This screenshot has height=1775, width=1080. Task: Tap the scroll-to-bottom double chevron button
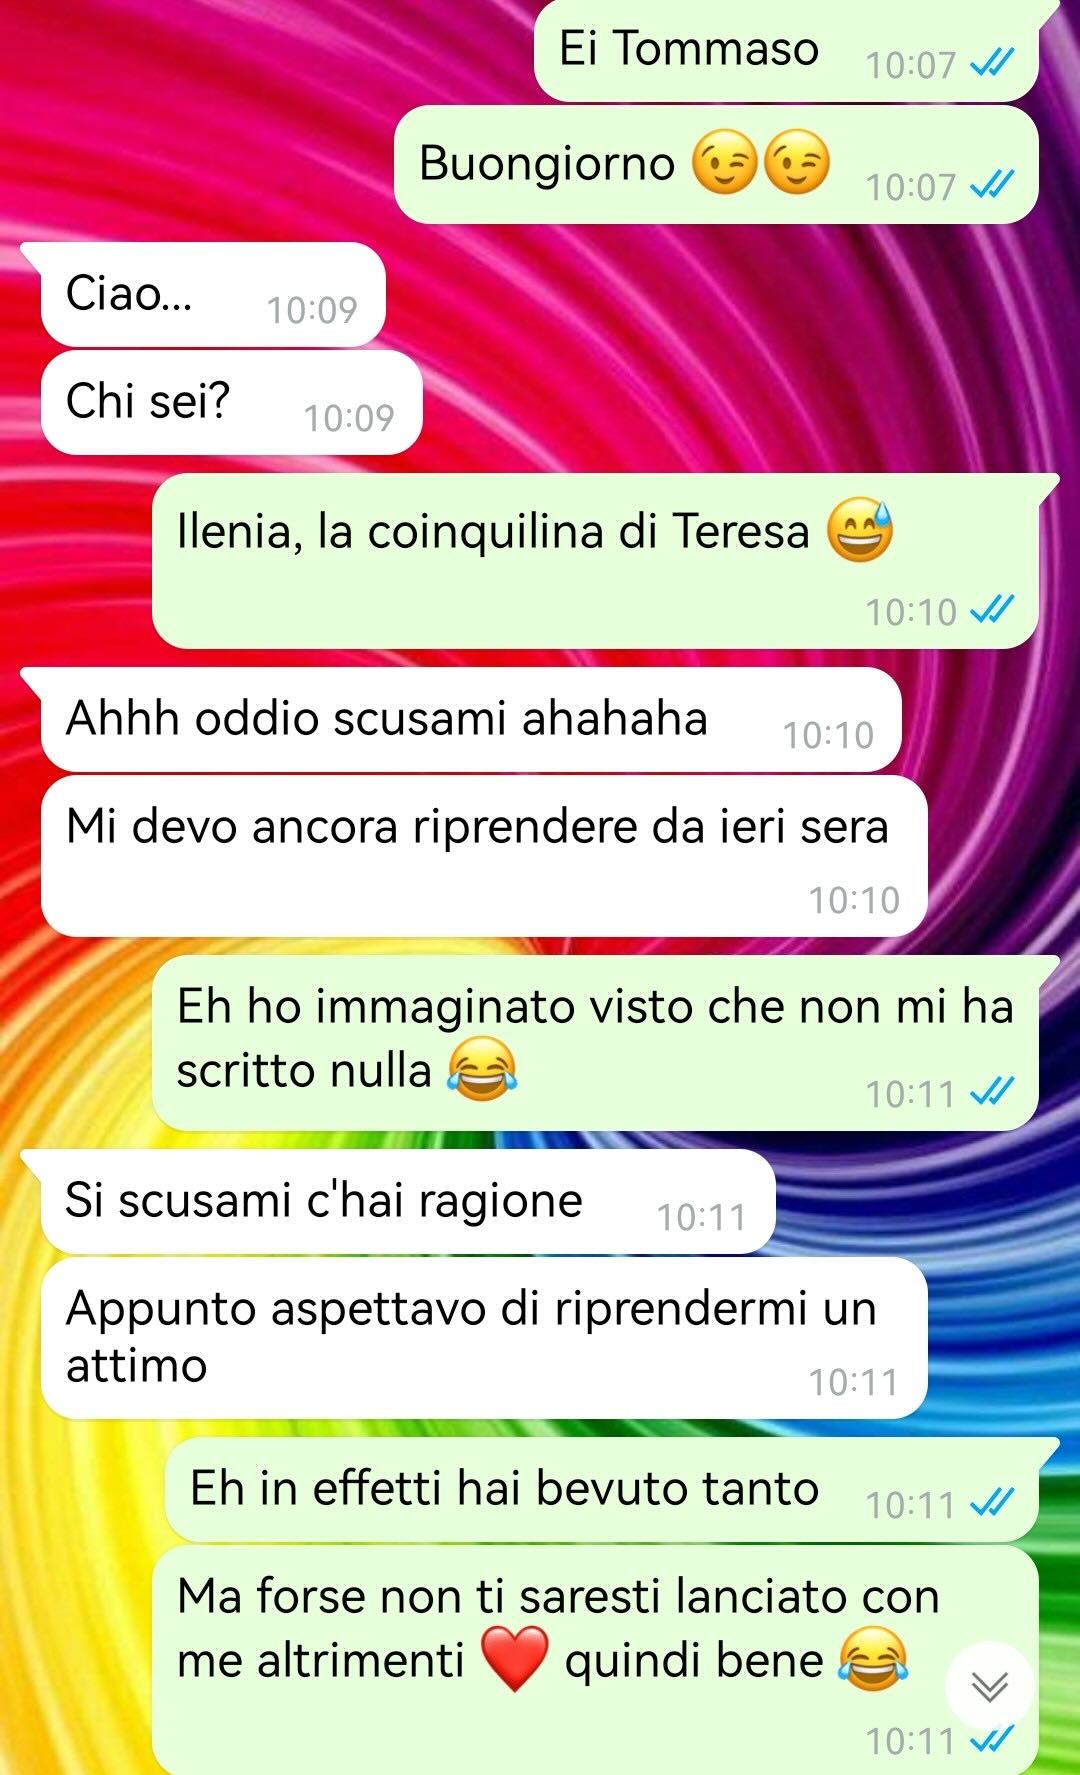(x=989, y=1687)
